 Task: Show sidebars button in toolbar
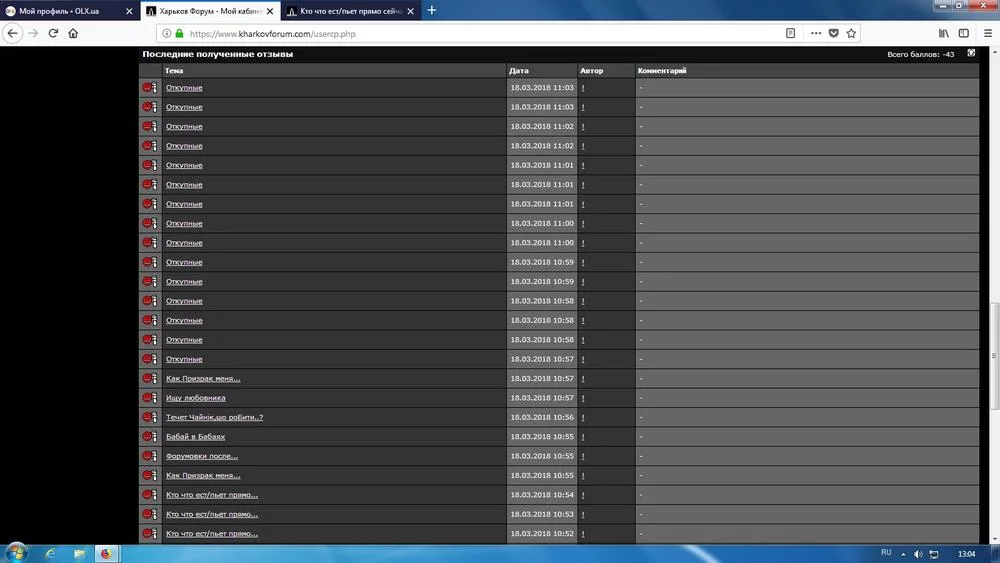tap(964, 33)
